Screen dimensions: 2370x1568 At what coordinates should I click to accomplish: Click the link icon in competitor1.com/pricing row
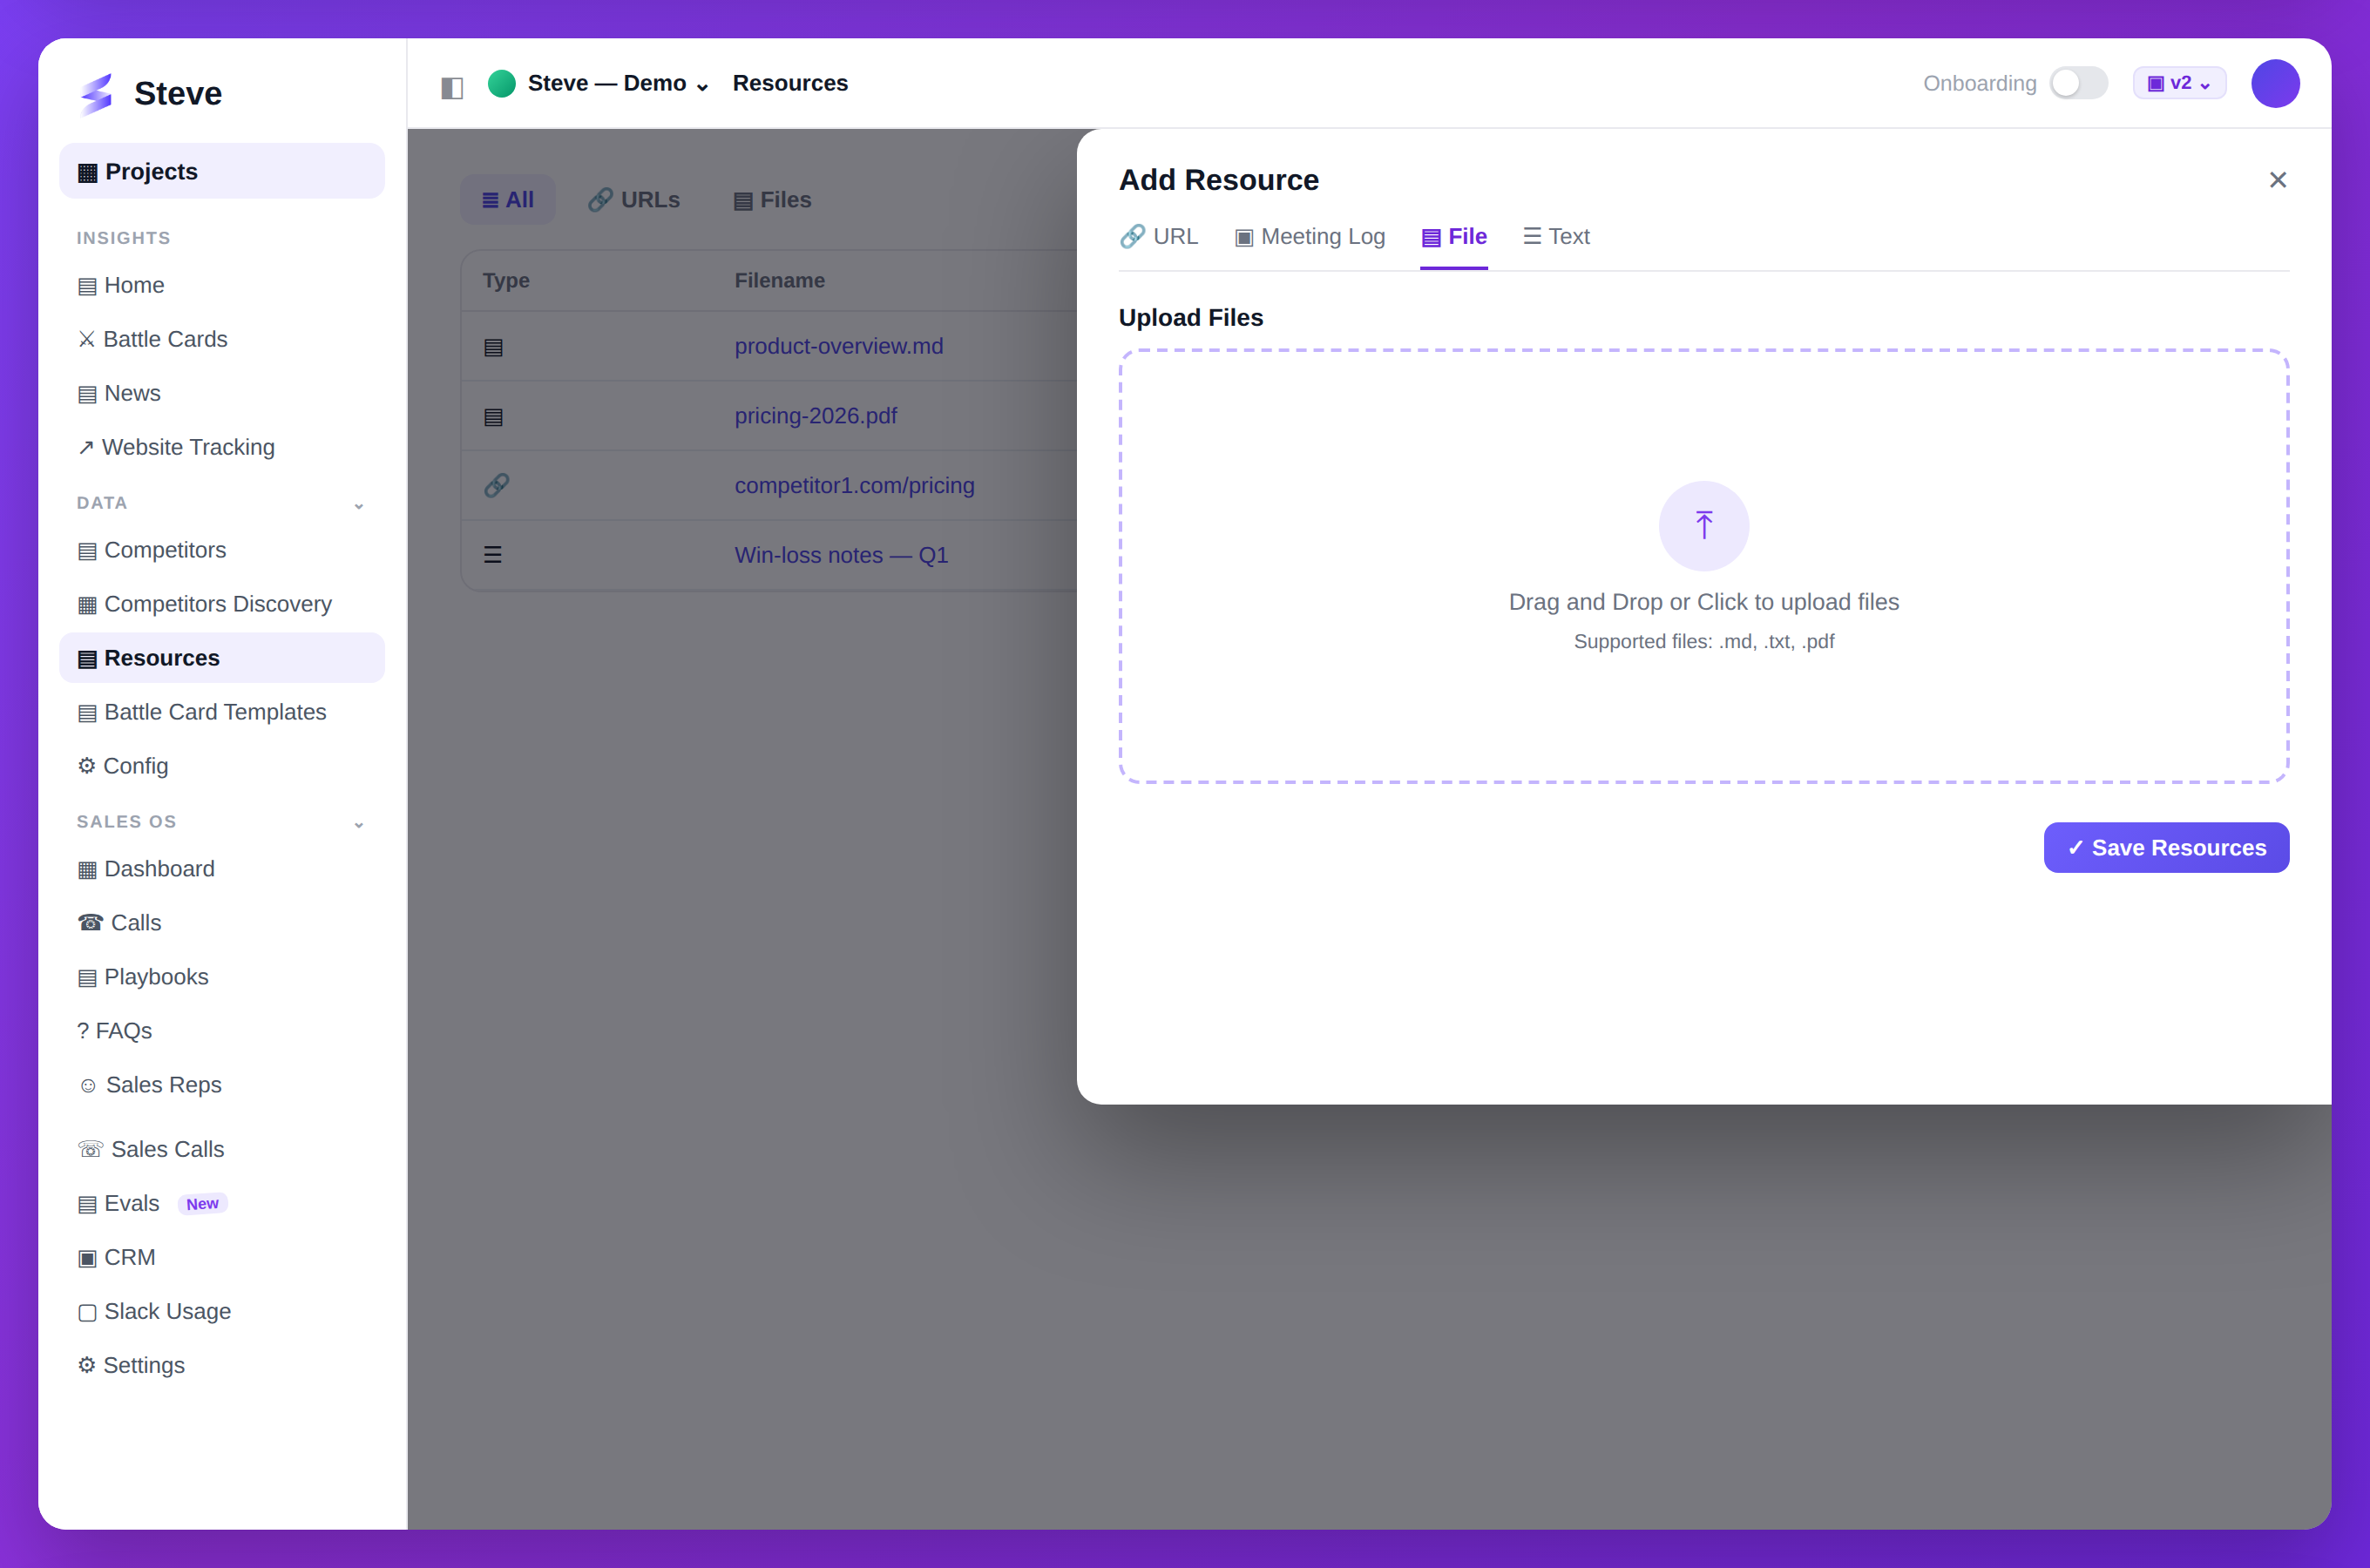click(497, 486)
